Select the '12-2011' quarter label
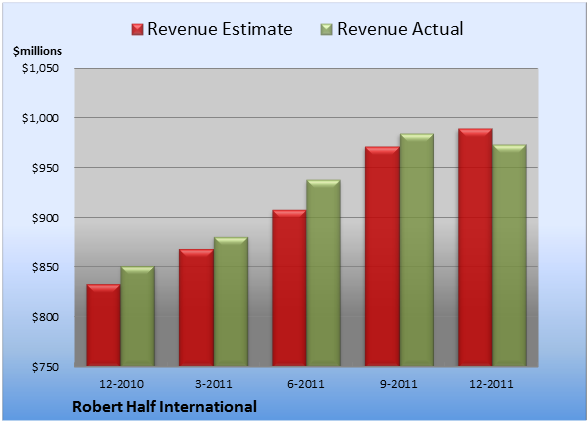The image size is (588, 422). tap(491, 384)
